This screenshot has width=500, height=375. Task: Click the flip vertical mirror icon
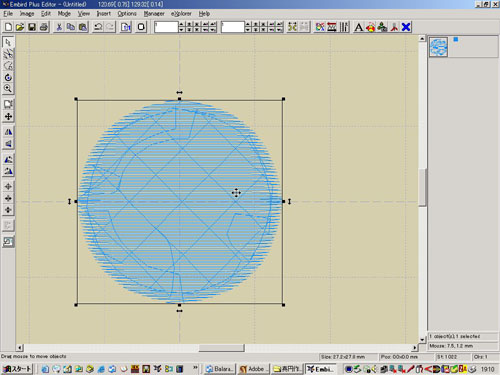pos(8,144)
